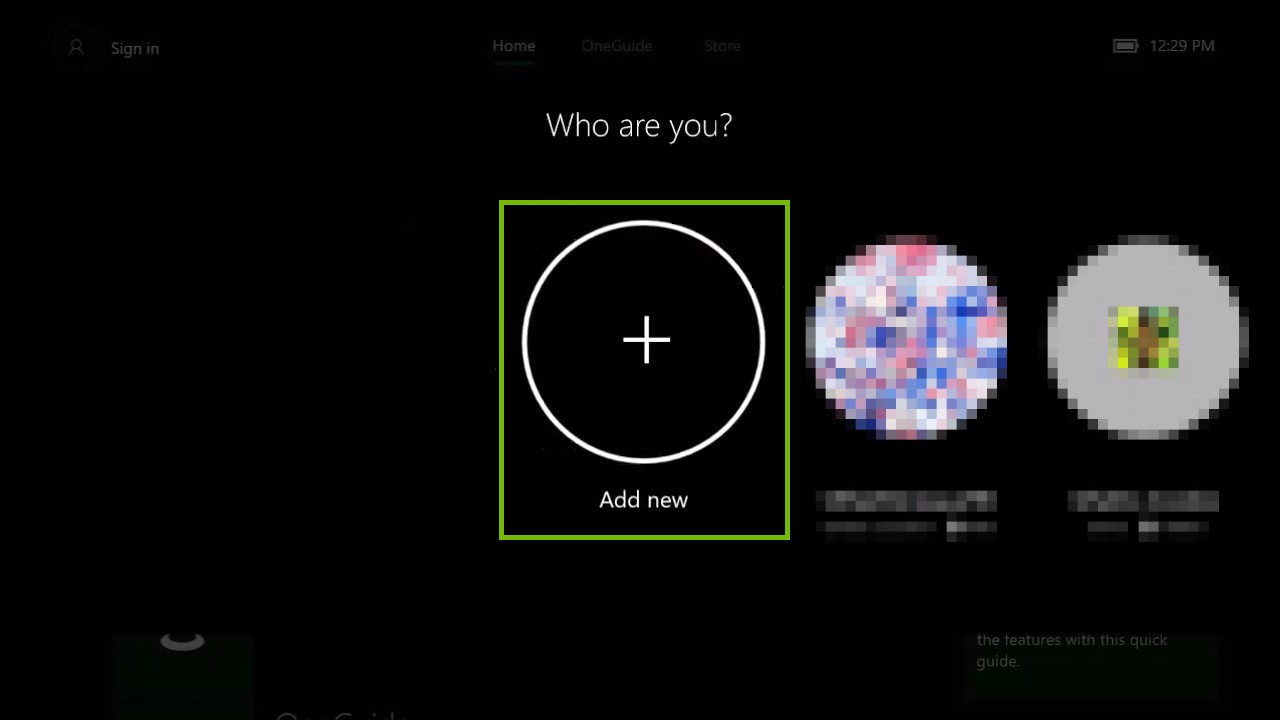Click the blurred gamertag under the first avatar

point(906,500)
